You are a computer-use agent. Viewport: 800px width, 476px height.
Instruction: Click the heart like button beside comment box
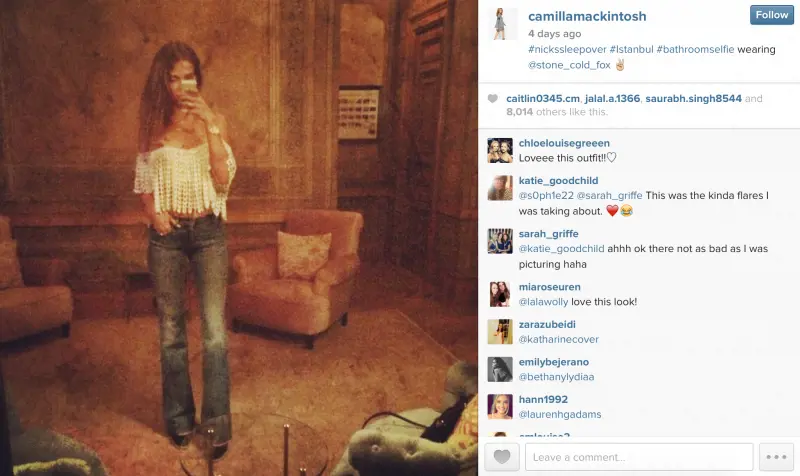(502, 457)
